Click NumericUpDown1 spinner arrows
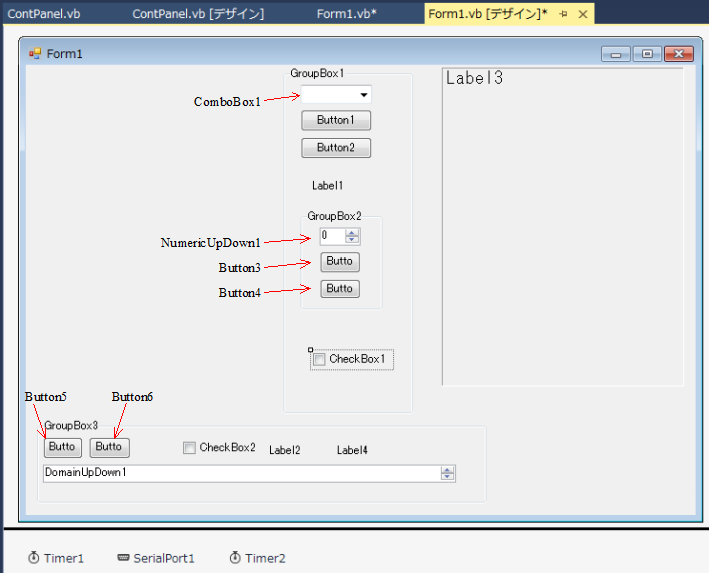This screenshot has width=711, height=574. pyautogui.click(x=352, y=236)
